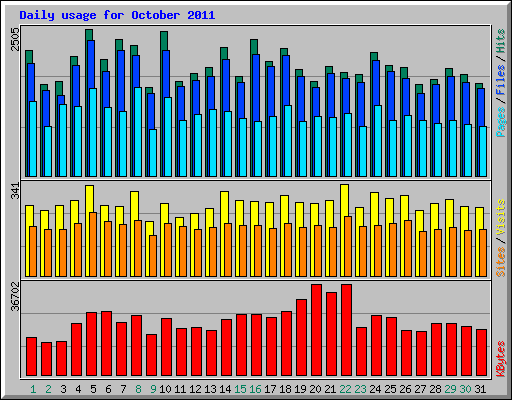The height and width of the screenshot is (400, 512).
Task: Click day label 24 on the axis
Action: coord(375,389)
